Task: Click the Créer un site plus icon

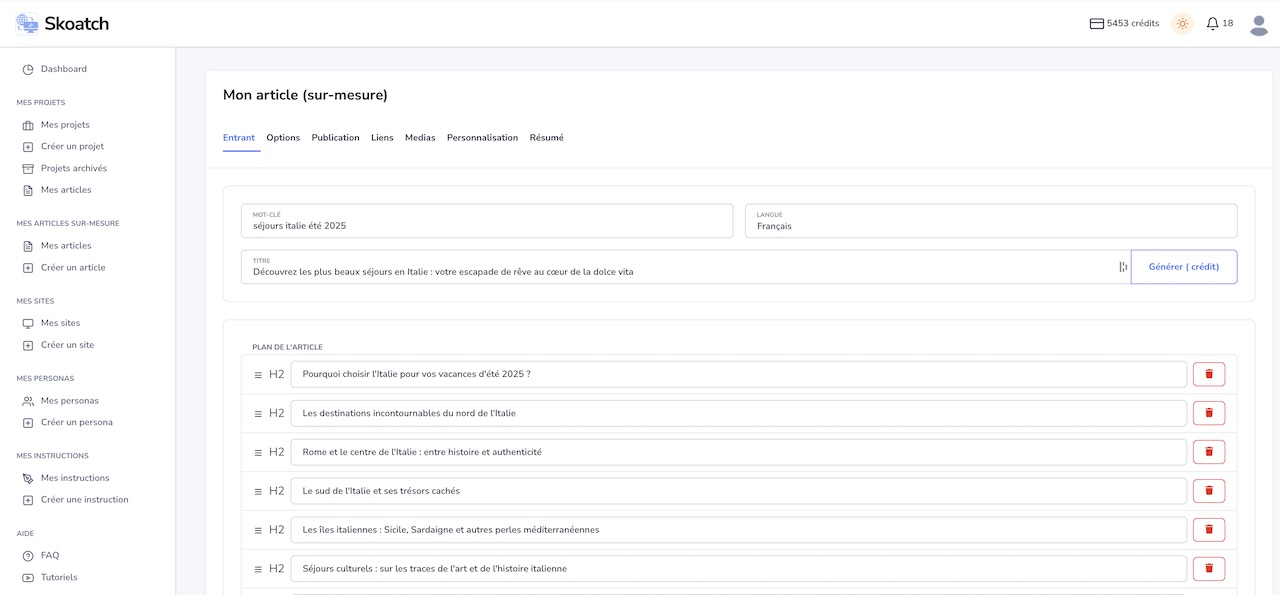Action: [28, 346]
